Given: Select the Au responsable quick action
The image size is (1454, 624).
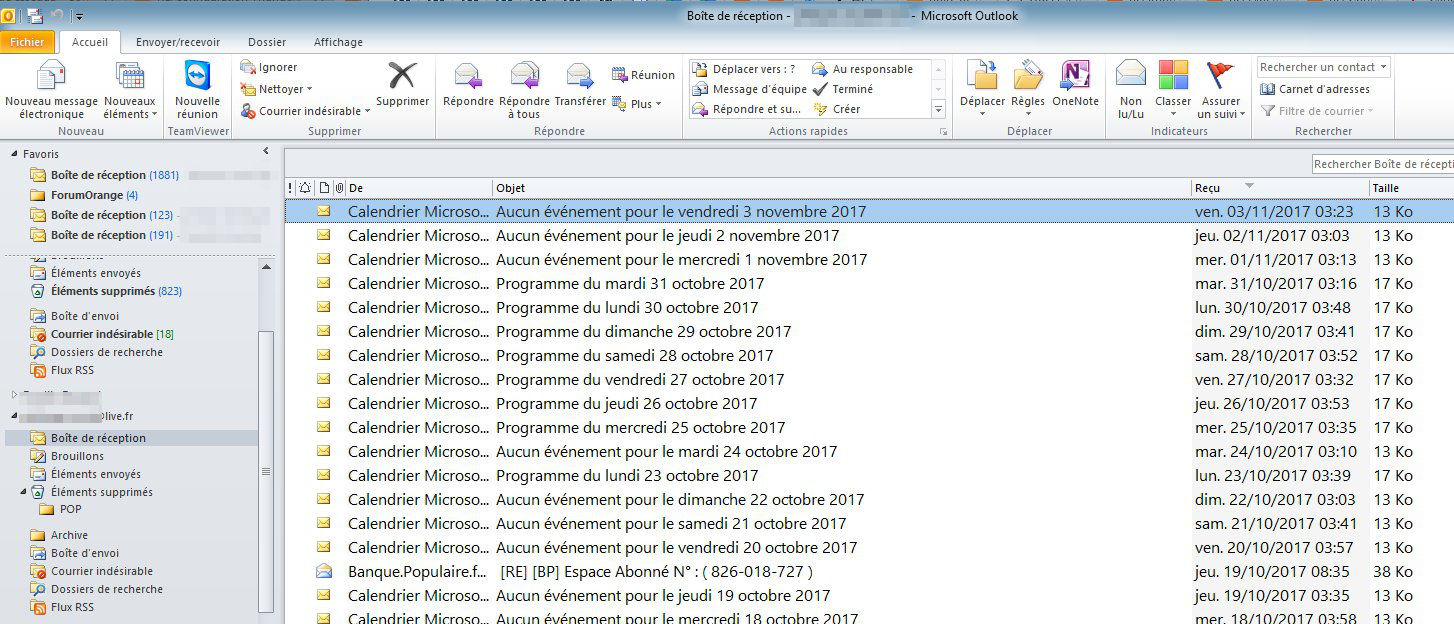Looking at the screenshot, I should click(863, 69).
